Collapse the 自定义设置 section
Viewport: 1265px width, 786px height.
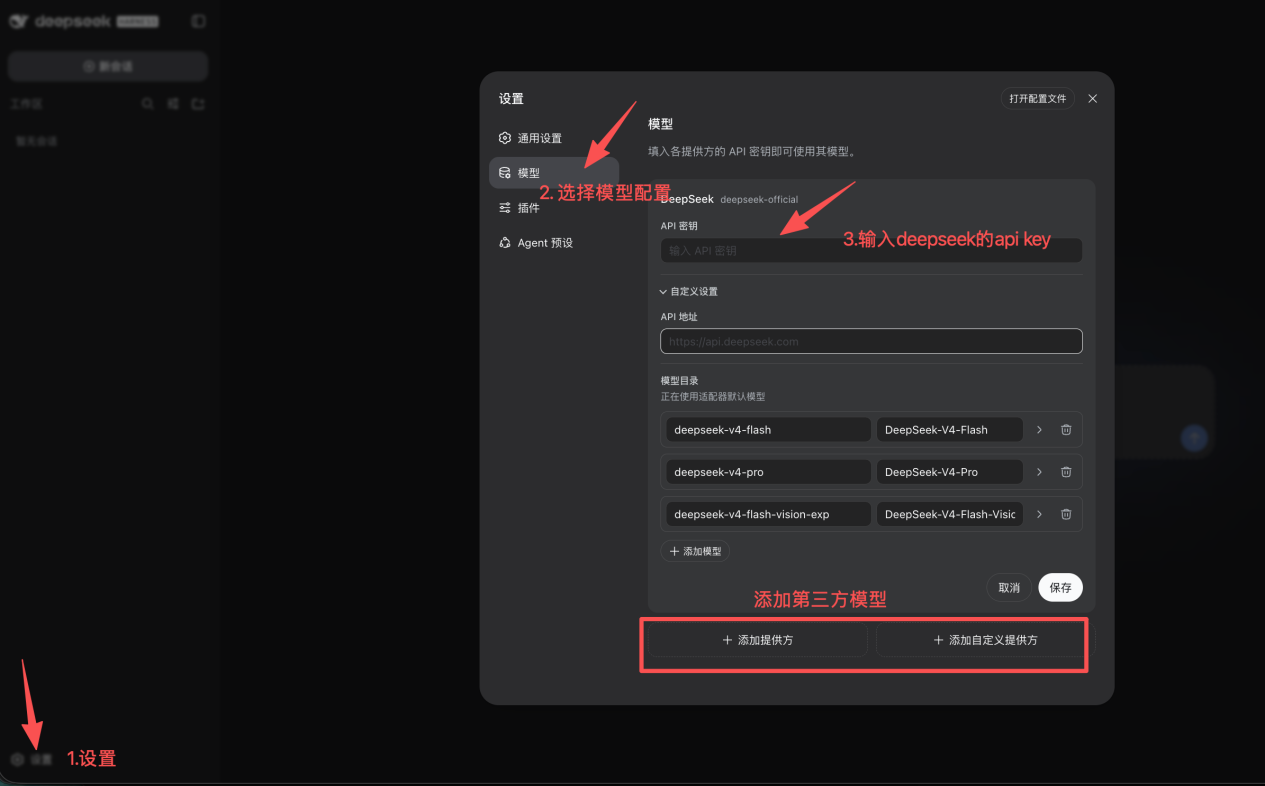pyautogui.click(x=688, y=292)
